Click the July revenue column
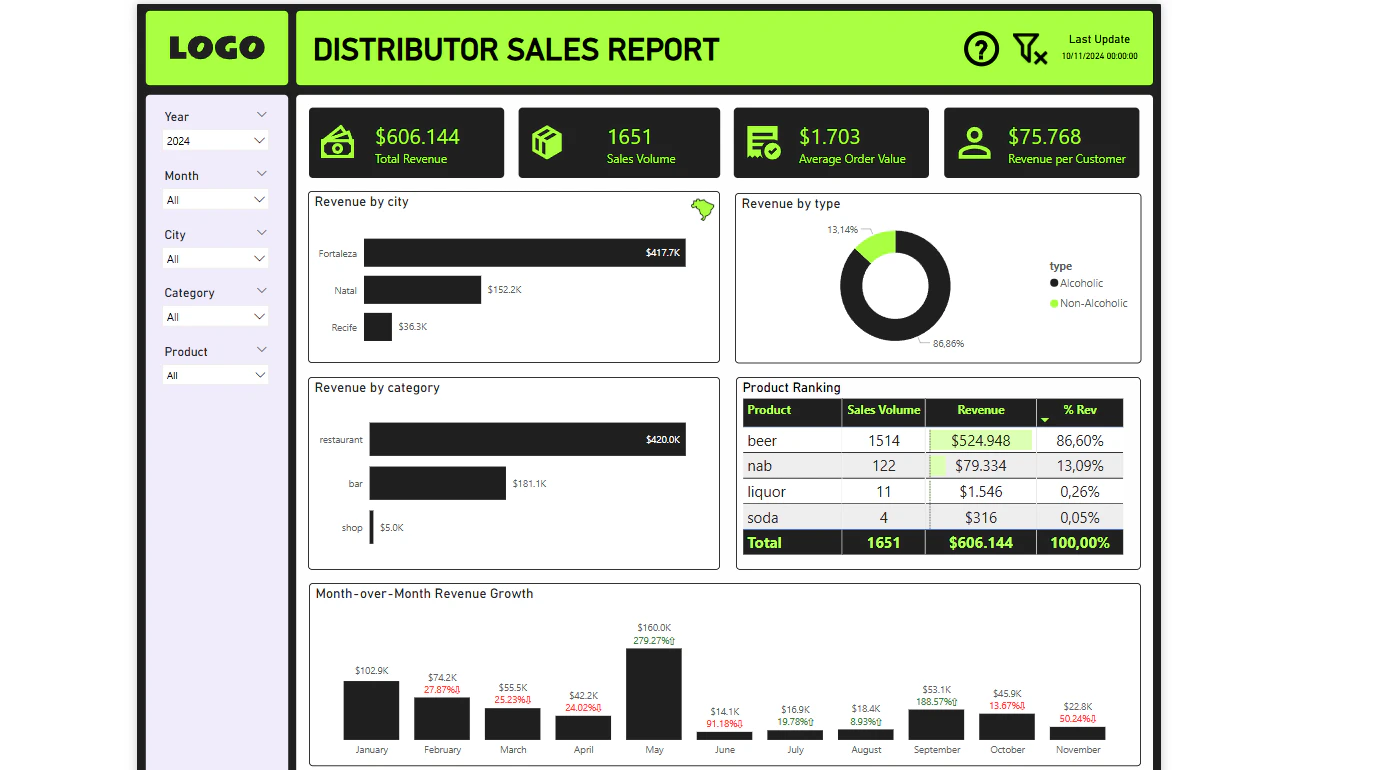 [x=795, y=735]
